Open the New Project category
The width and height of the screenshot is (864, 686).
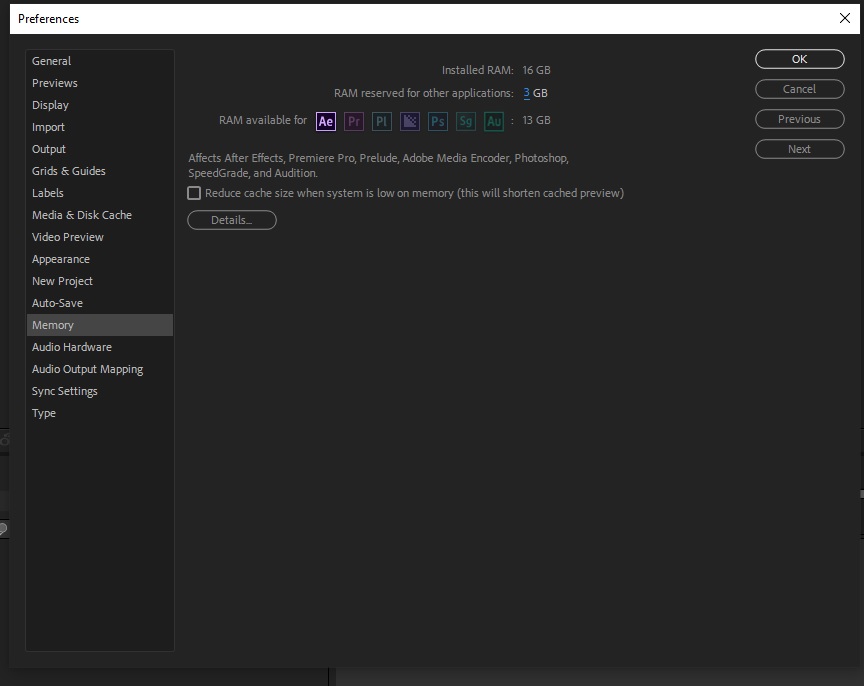tap(100, 282)
